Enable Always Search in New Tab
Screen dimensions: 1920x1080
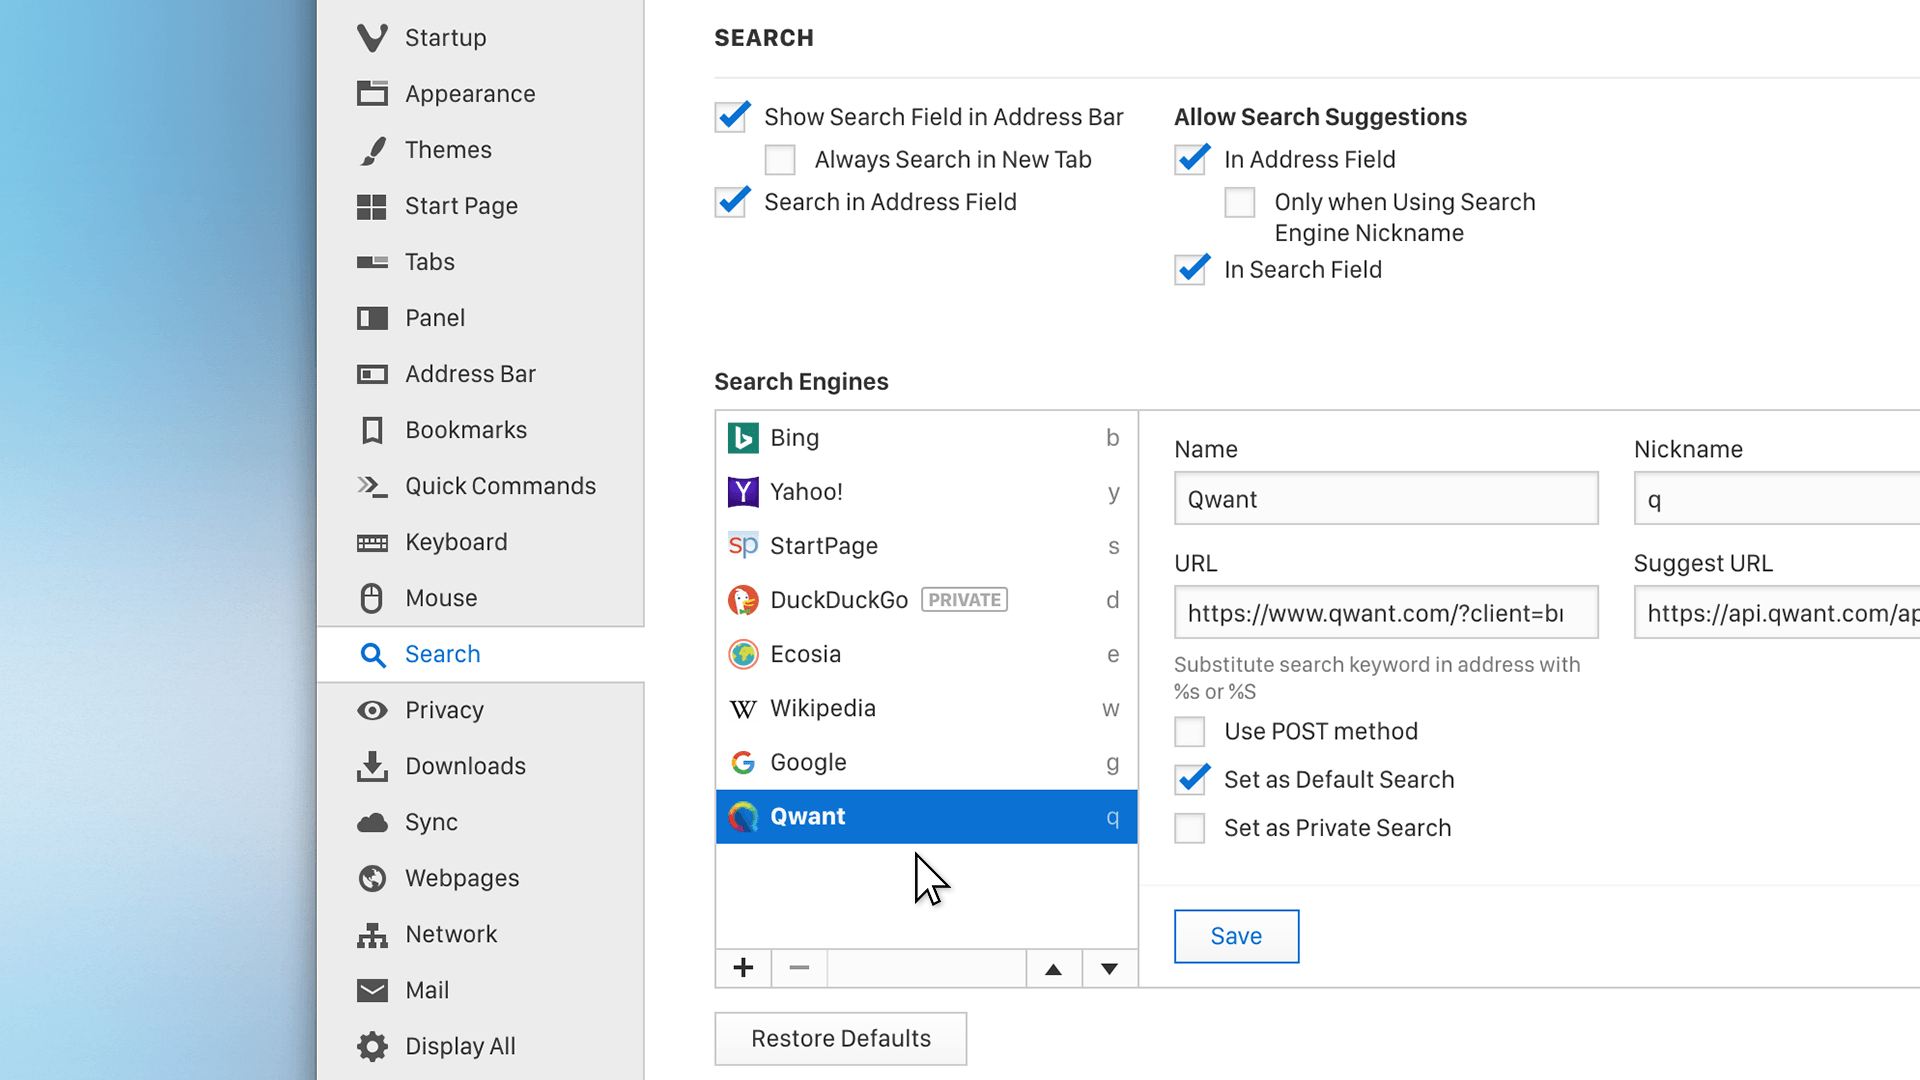[780, 160]
